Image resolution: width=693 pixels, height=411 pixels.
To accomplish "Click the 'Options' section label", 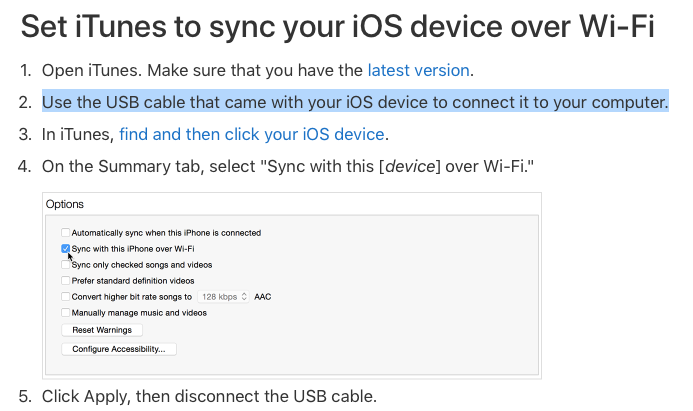I will (x=65, y=204).
